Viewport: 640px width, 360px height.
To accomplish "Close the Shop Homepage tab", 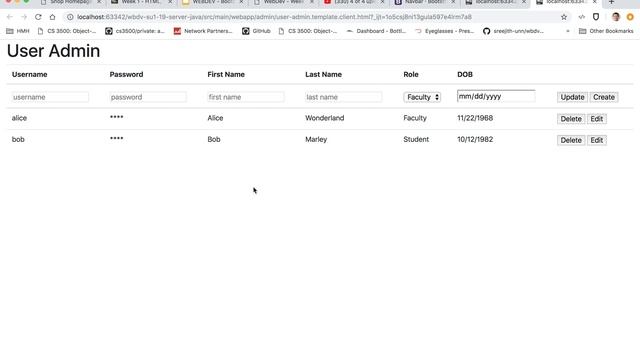I will (99, 2).
